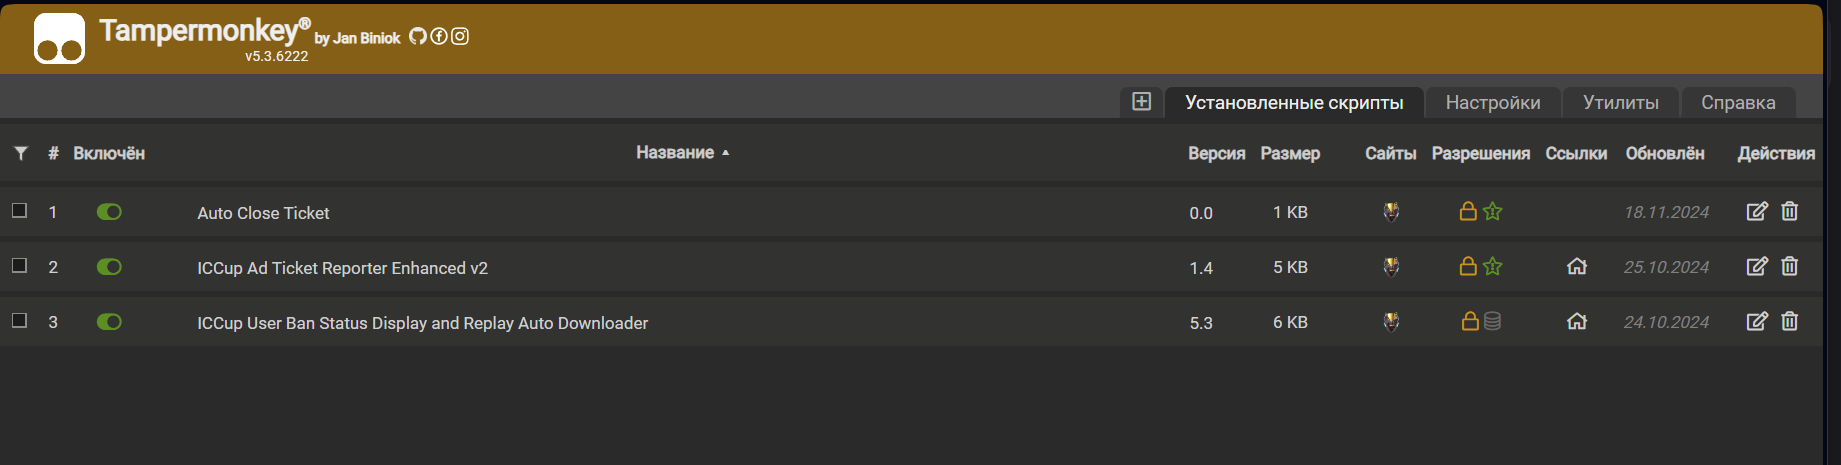Open the Instagram icon in header
Viewport: 1841px width, 465px height.
460,36
